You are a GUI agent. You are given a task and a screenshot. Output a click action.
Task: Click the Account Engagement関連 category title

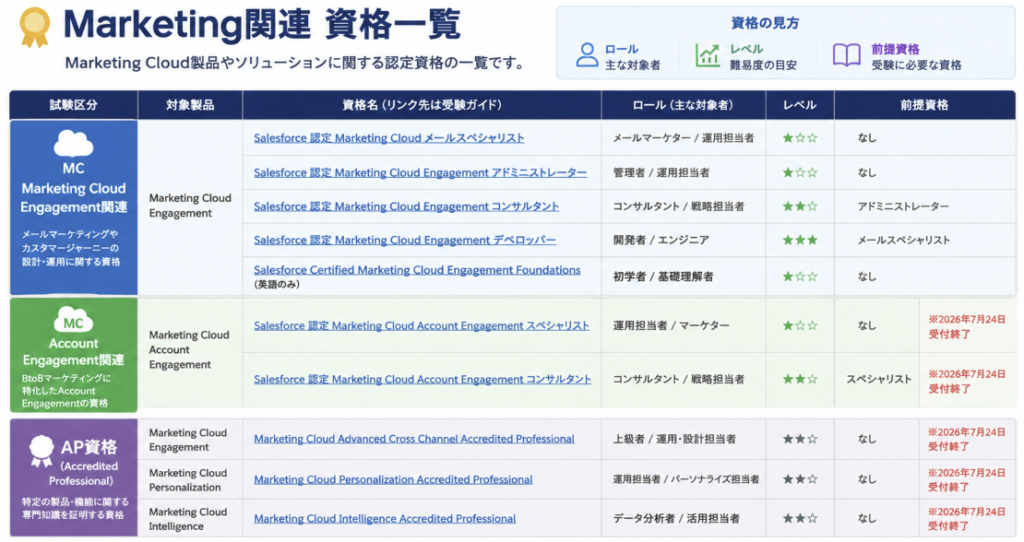(x=73, y=351)
